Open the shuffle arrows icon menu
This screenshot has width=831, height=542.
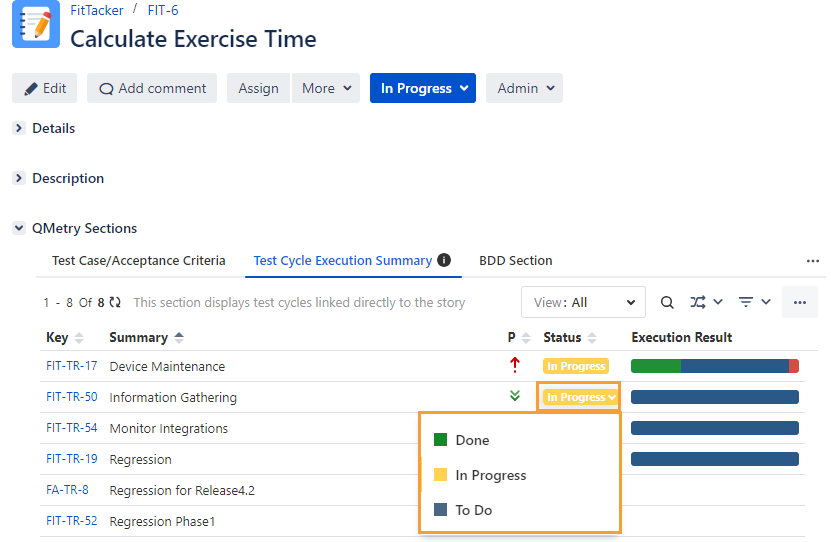(x=706, y=302)
